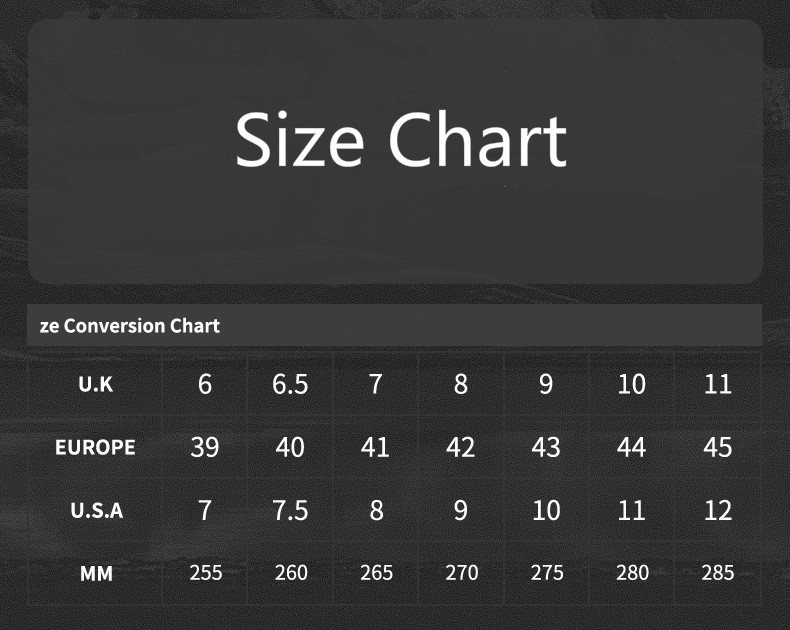This screenshot has width=790, height=630.
Task: Select the MM row label
Action: 96,573
